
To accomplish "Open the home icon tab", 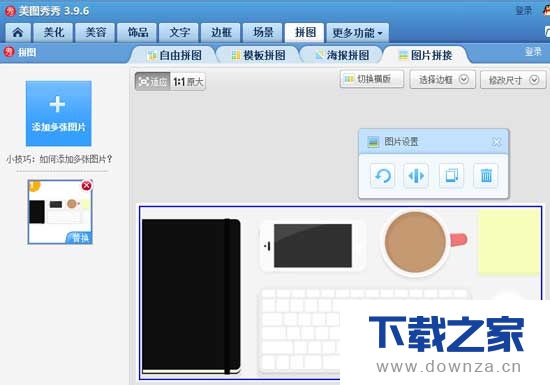I will 18,33.
